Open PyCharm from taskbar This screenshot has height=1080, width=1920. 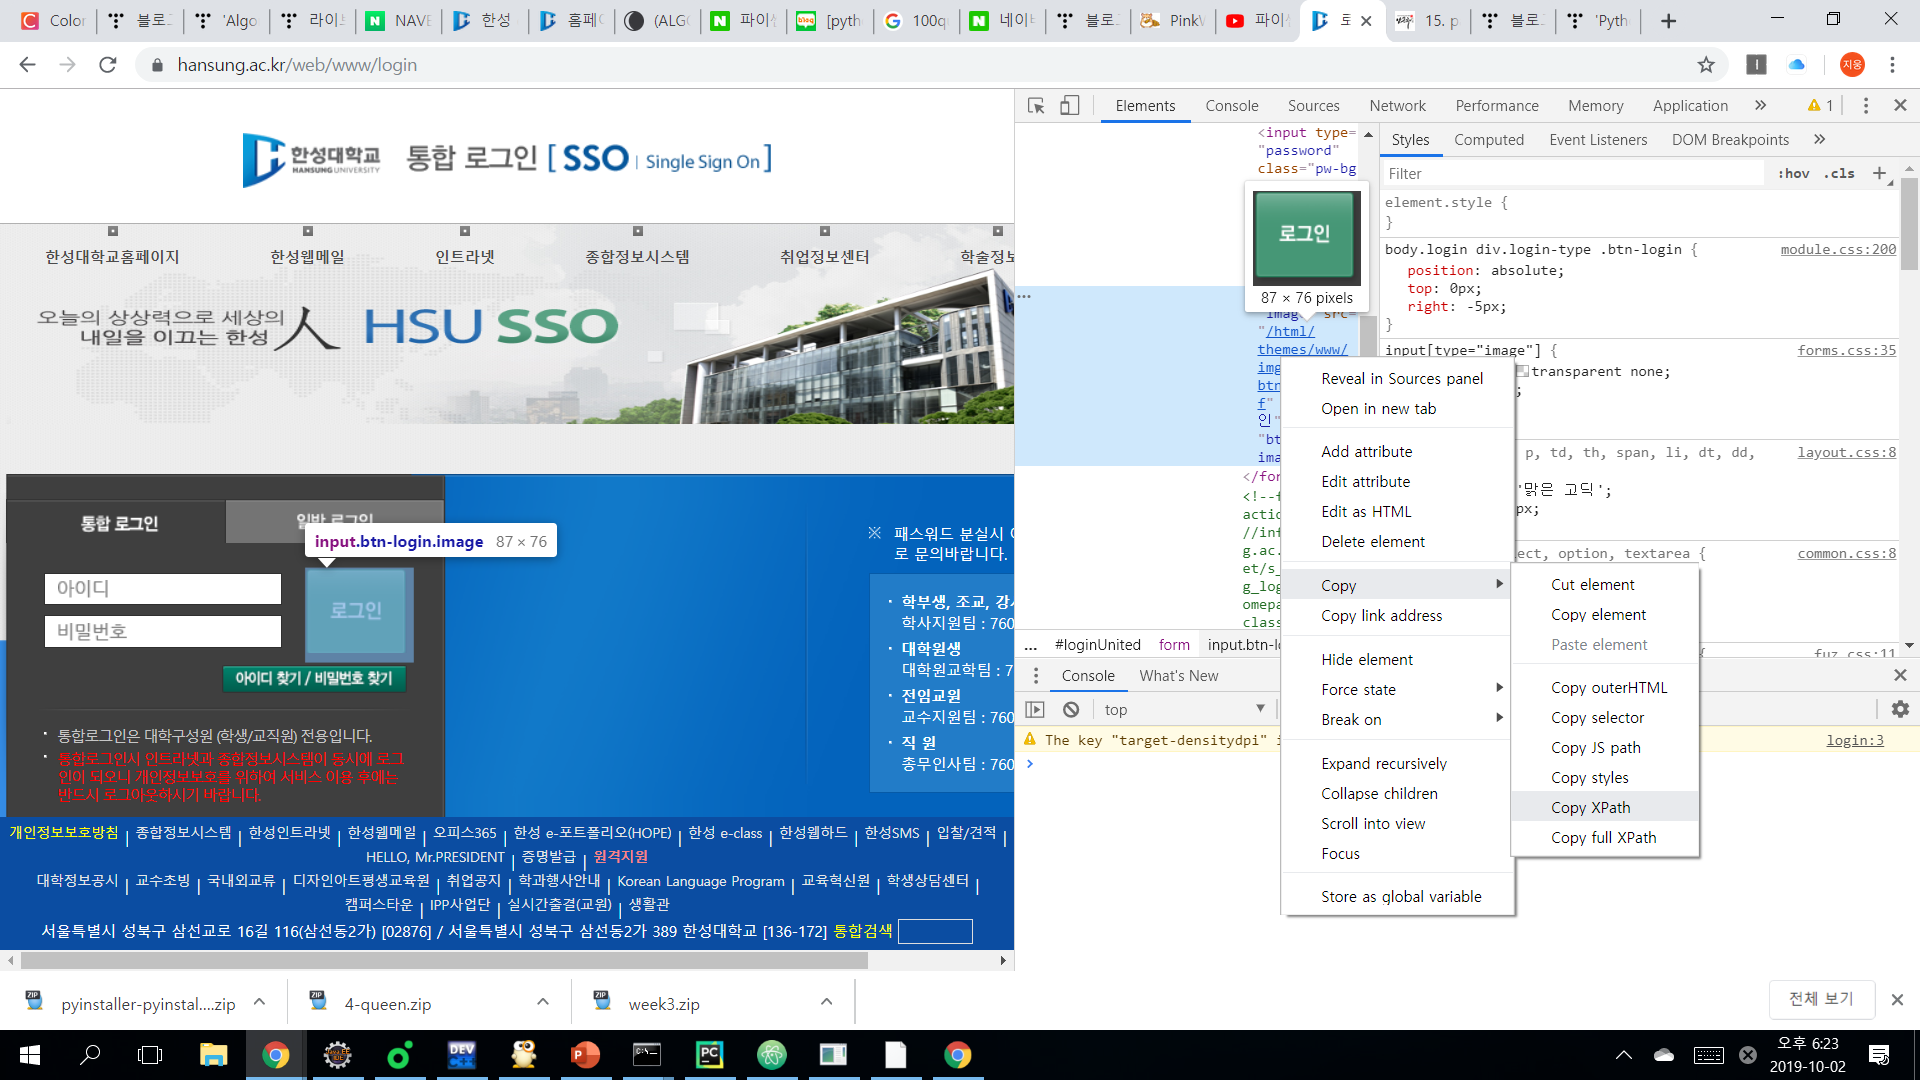tap(709, 1055)
